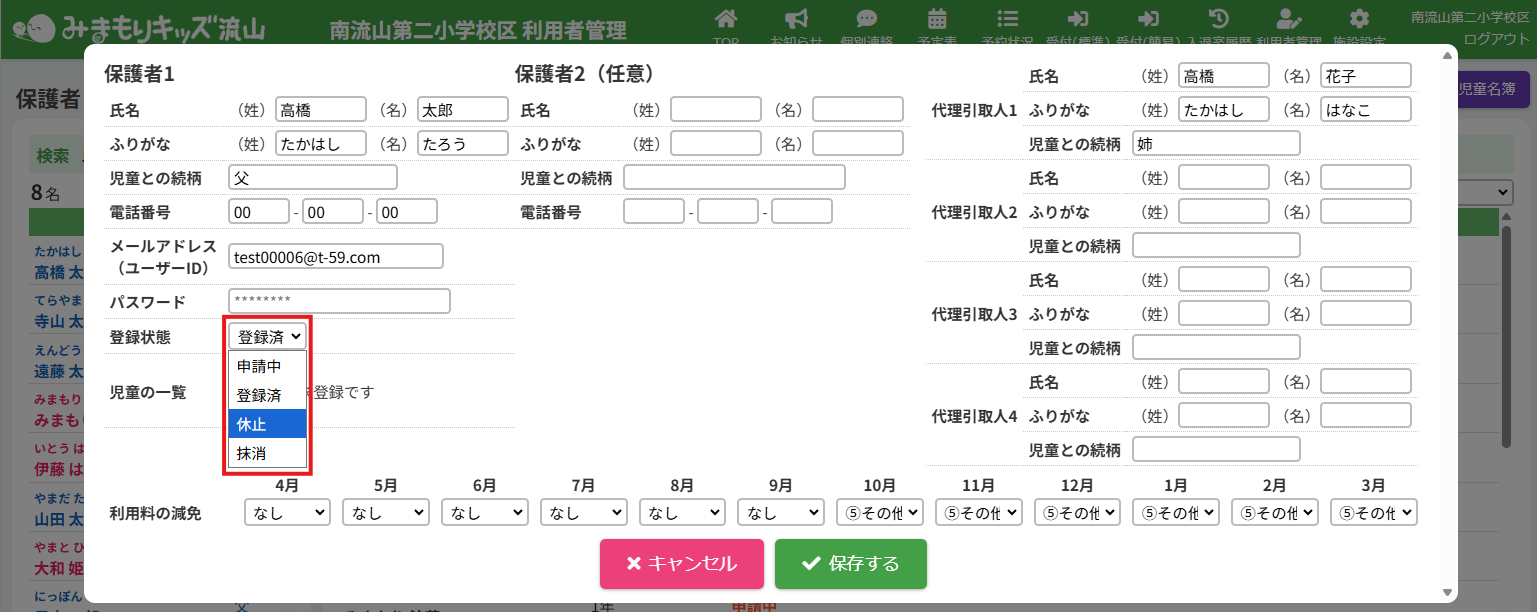1537x612 pixels.
Task: Pick 申請中 from status options
Action: click(267, 366)
